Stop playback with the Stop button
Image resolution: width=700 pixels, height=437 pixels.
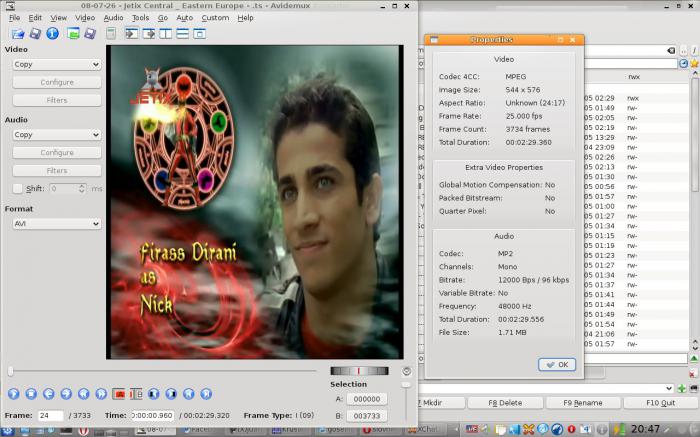pos(31,394)
